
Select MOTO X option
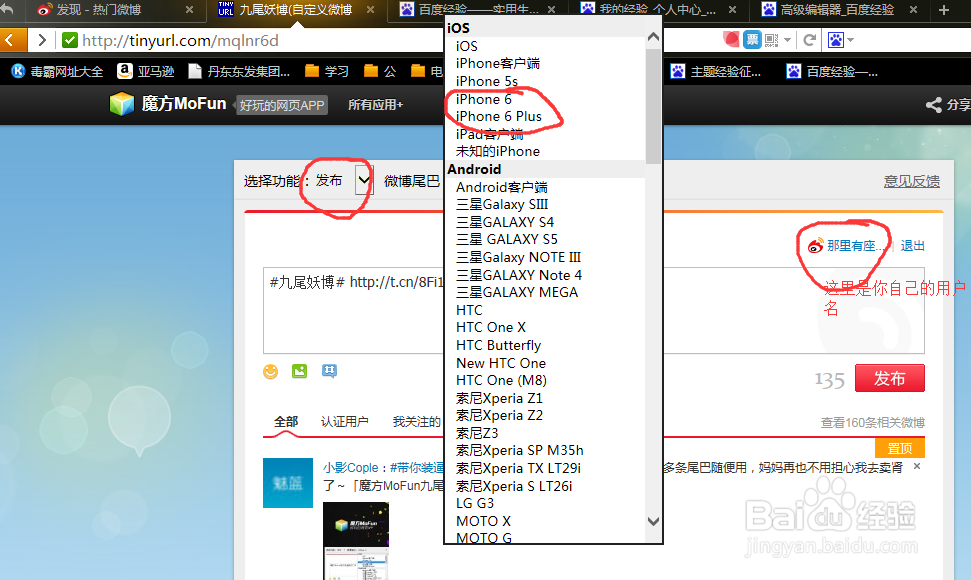tap(484, 521)
